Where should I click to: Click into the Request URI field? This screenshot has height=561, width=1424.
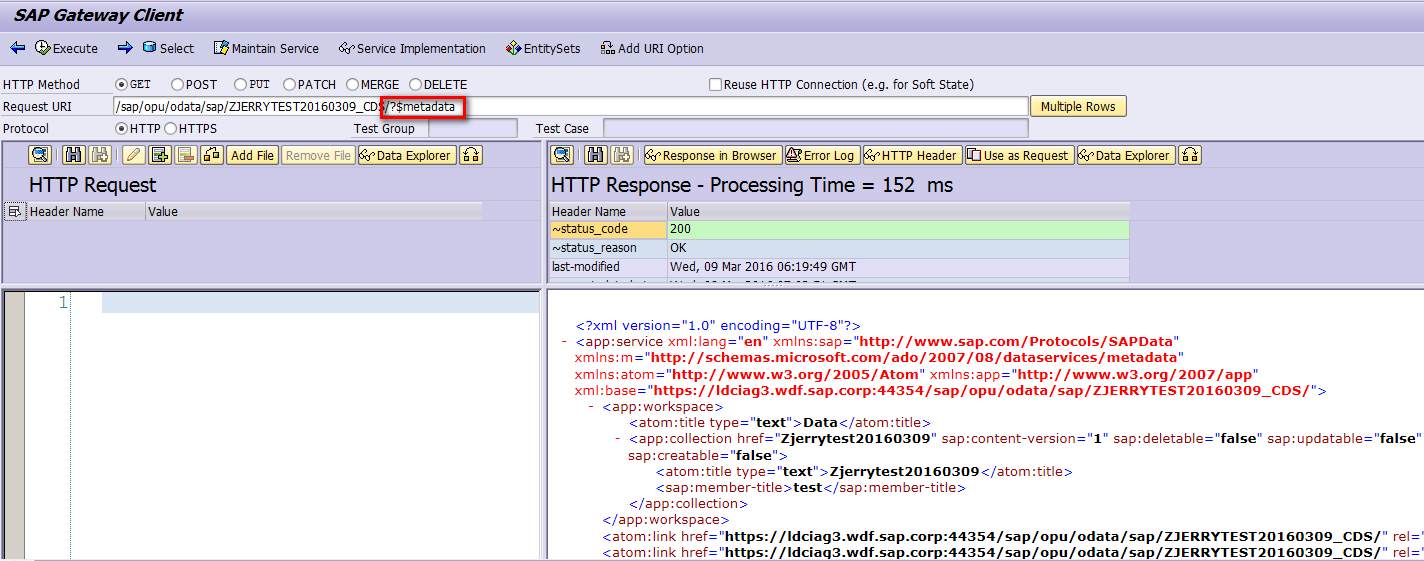click(x=571, y=106)
